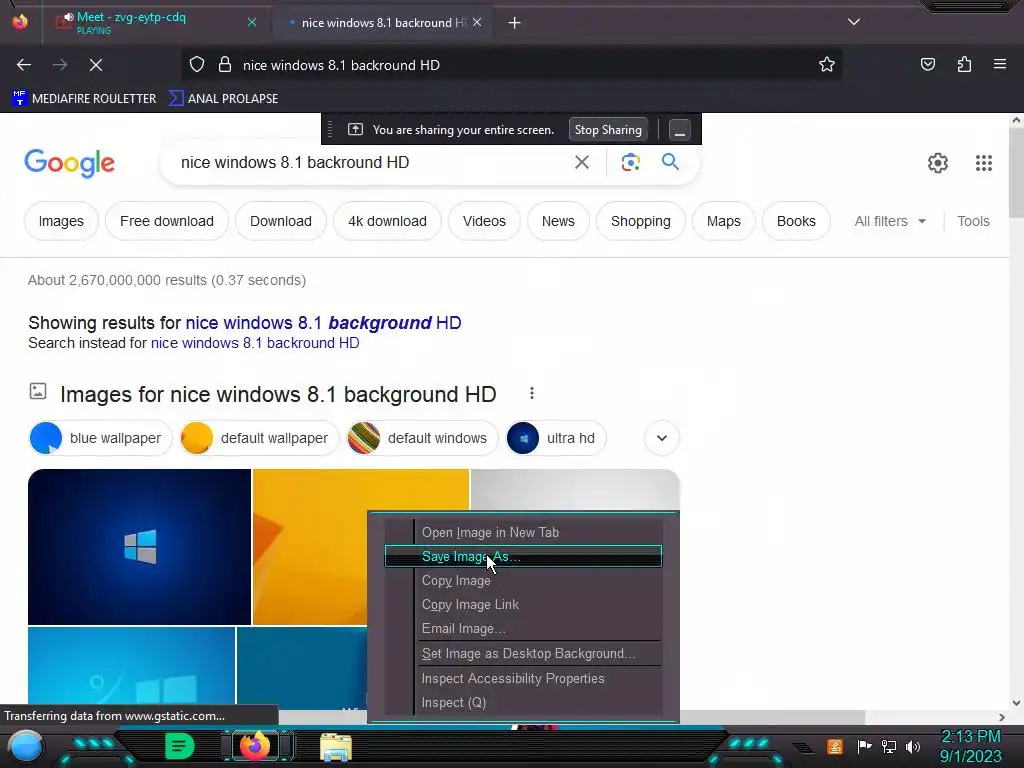The image size is (1024, 768).
Task: Click the Google logo
Action: coord(69,163)
